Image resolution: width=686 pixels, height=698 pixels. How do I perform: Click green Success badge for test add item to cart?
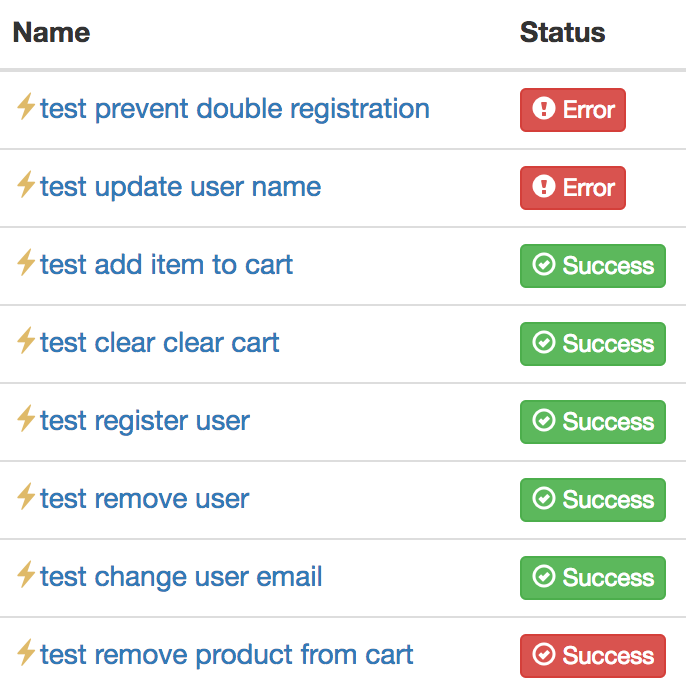click(593, 266)
